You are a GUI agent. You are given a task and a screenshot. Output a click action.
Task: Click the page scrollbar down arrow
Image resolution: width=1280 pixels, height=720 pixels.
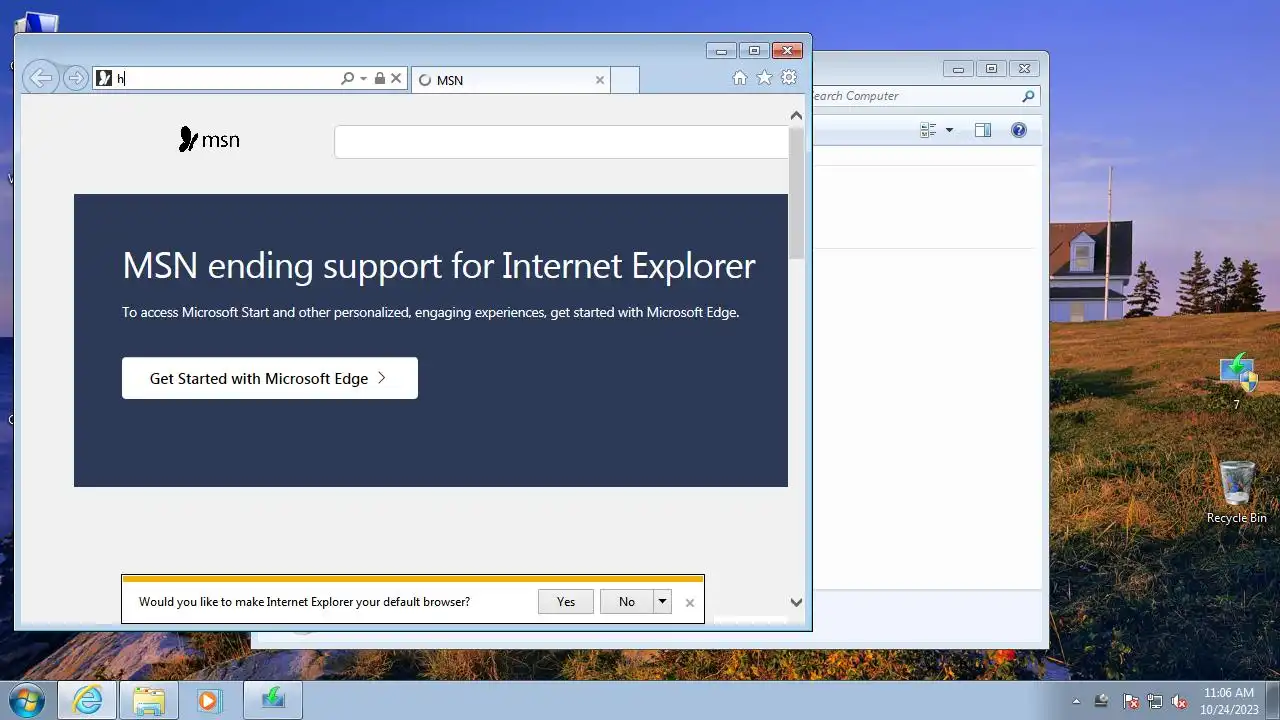tap(796, 602)
